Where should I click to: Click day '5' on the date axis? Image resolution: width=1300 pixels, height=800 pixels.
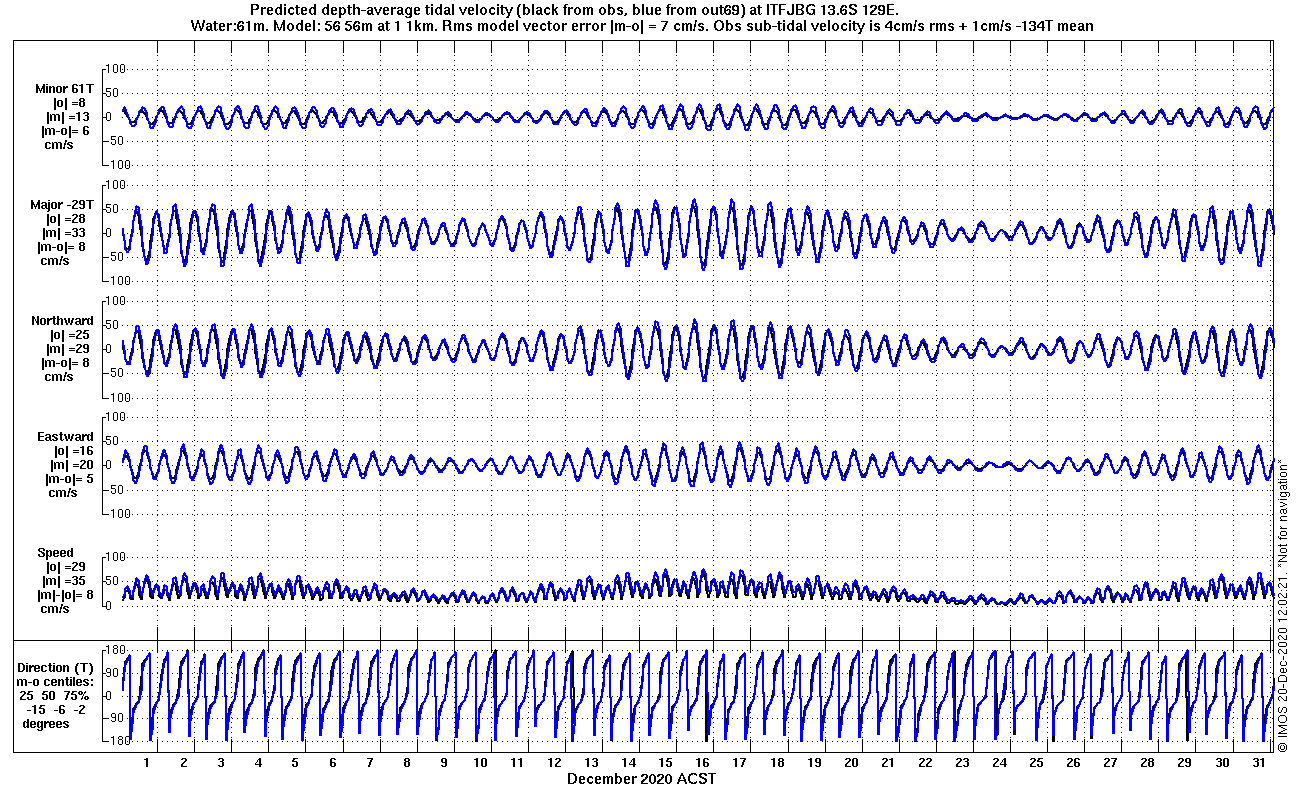click(295, 763)
